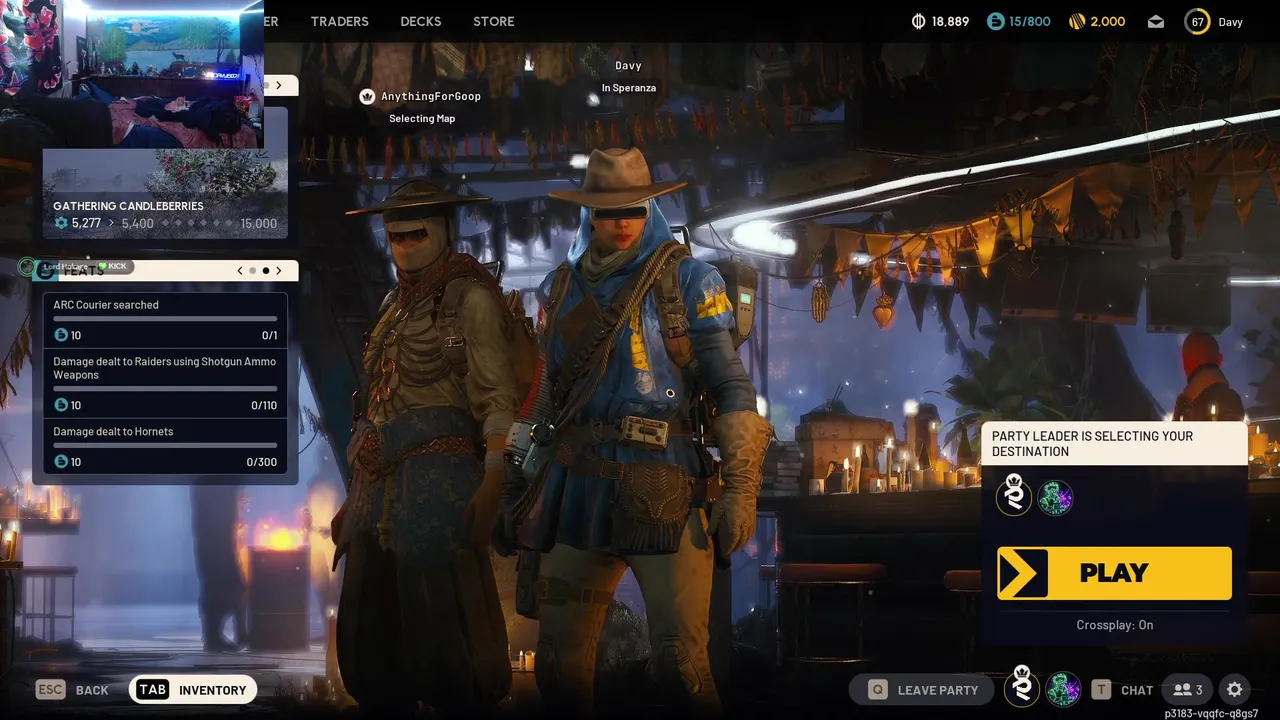Go to next Feats page arrow
Image resolution: width=1280 pixels, height=720 pixels.
coord(279,270)
